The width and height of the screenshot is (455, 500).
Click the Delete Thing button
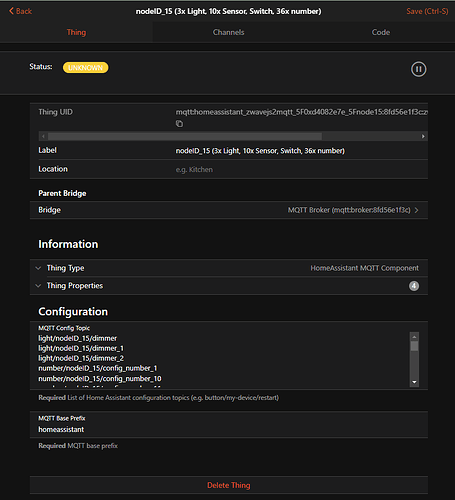coord(229,485)
